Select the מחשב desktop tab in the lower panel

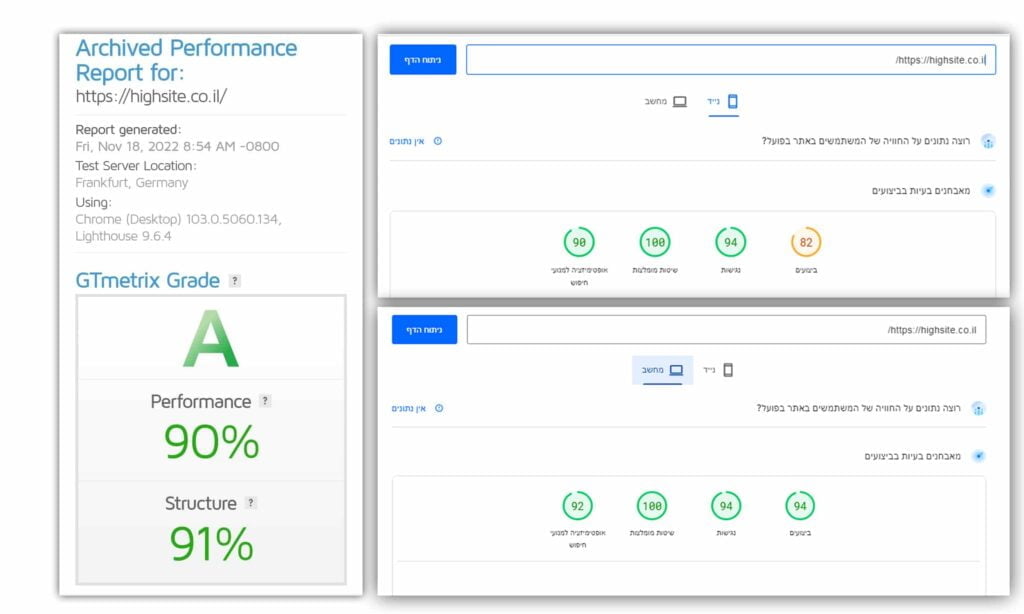(x=662, y=370)
